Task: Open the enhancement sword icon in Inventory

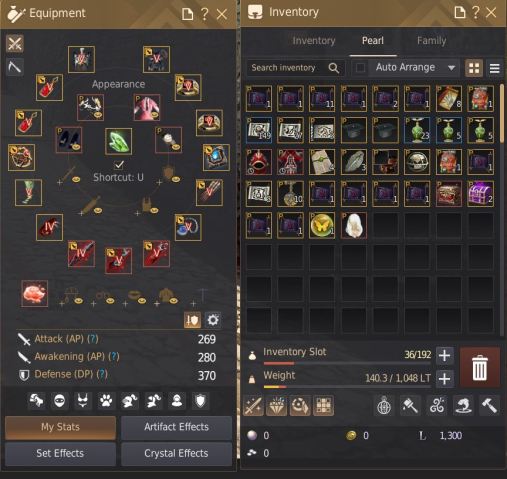Action: click(x=254, y=406)
